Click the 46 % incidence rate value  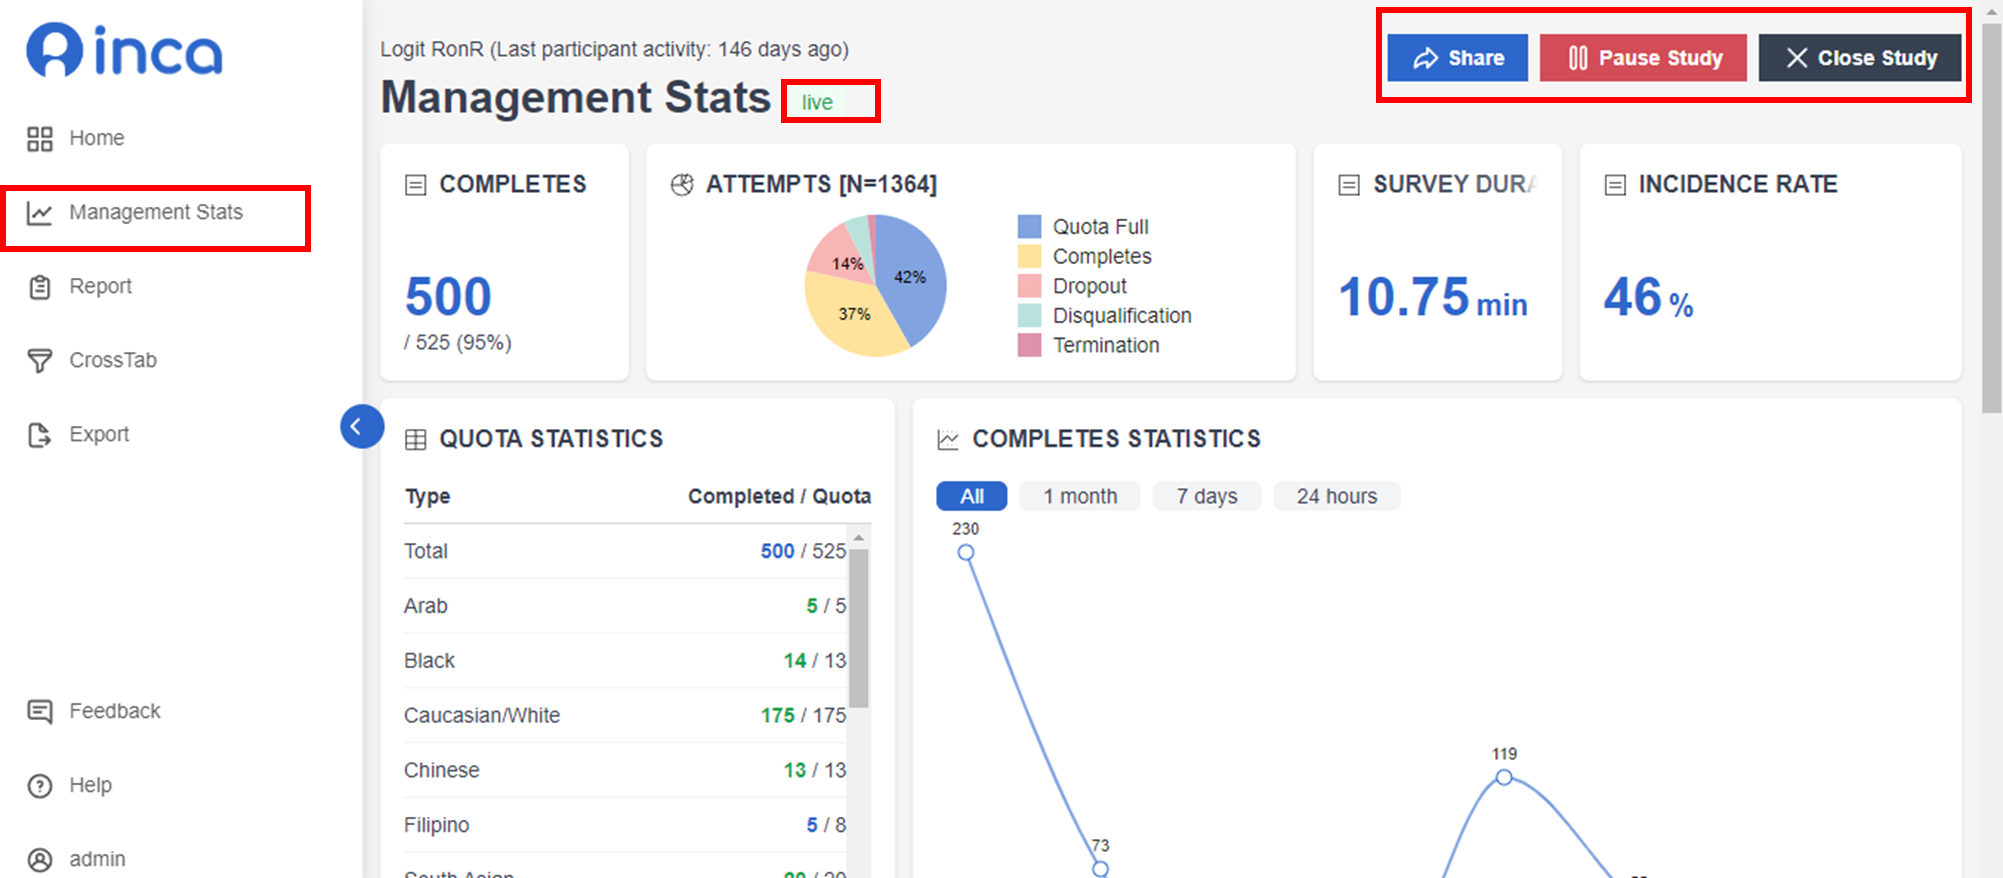coord(1648,298)
